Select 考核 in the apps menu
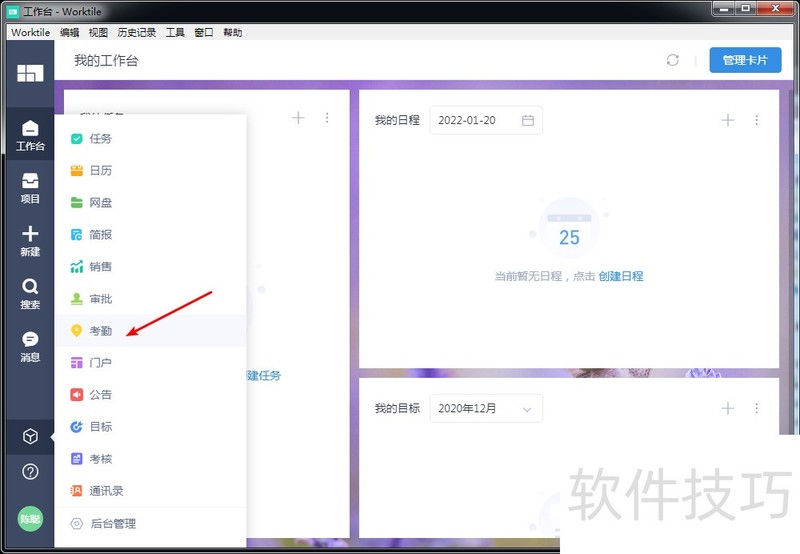 151,459
